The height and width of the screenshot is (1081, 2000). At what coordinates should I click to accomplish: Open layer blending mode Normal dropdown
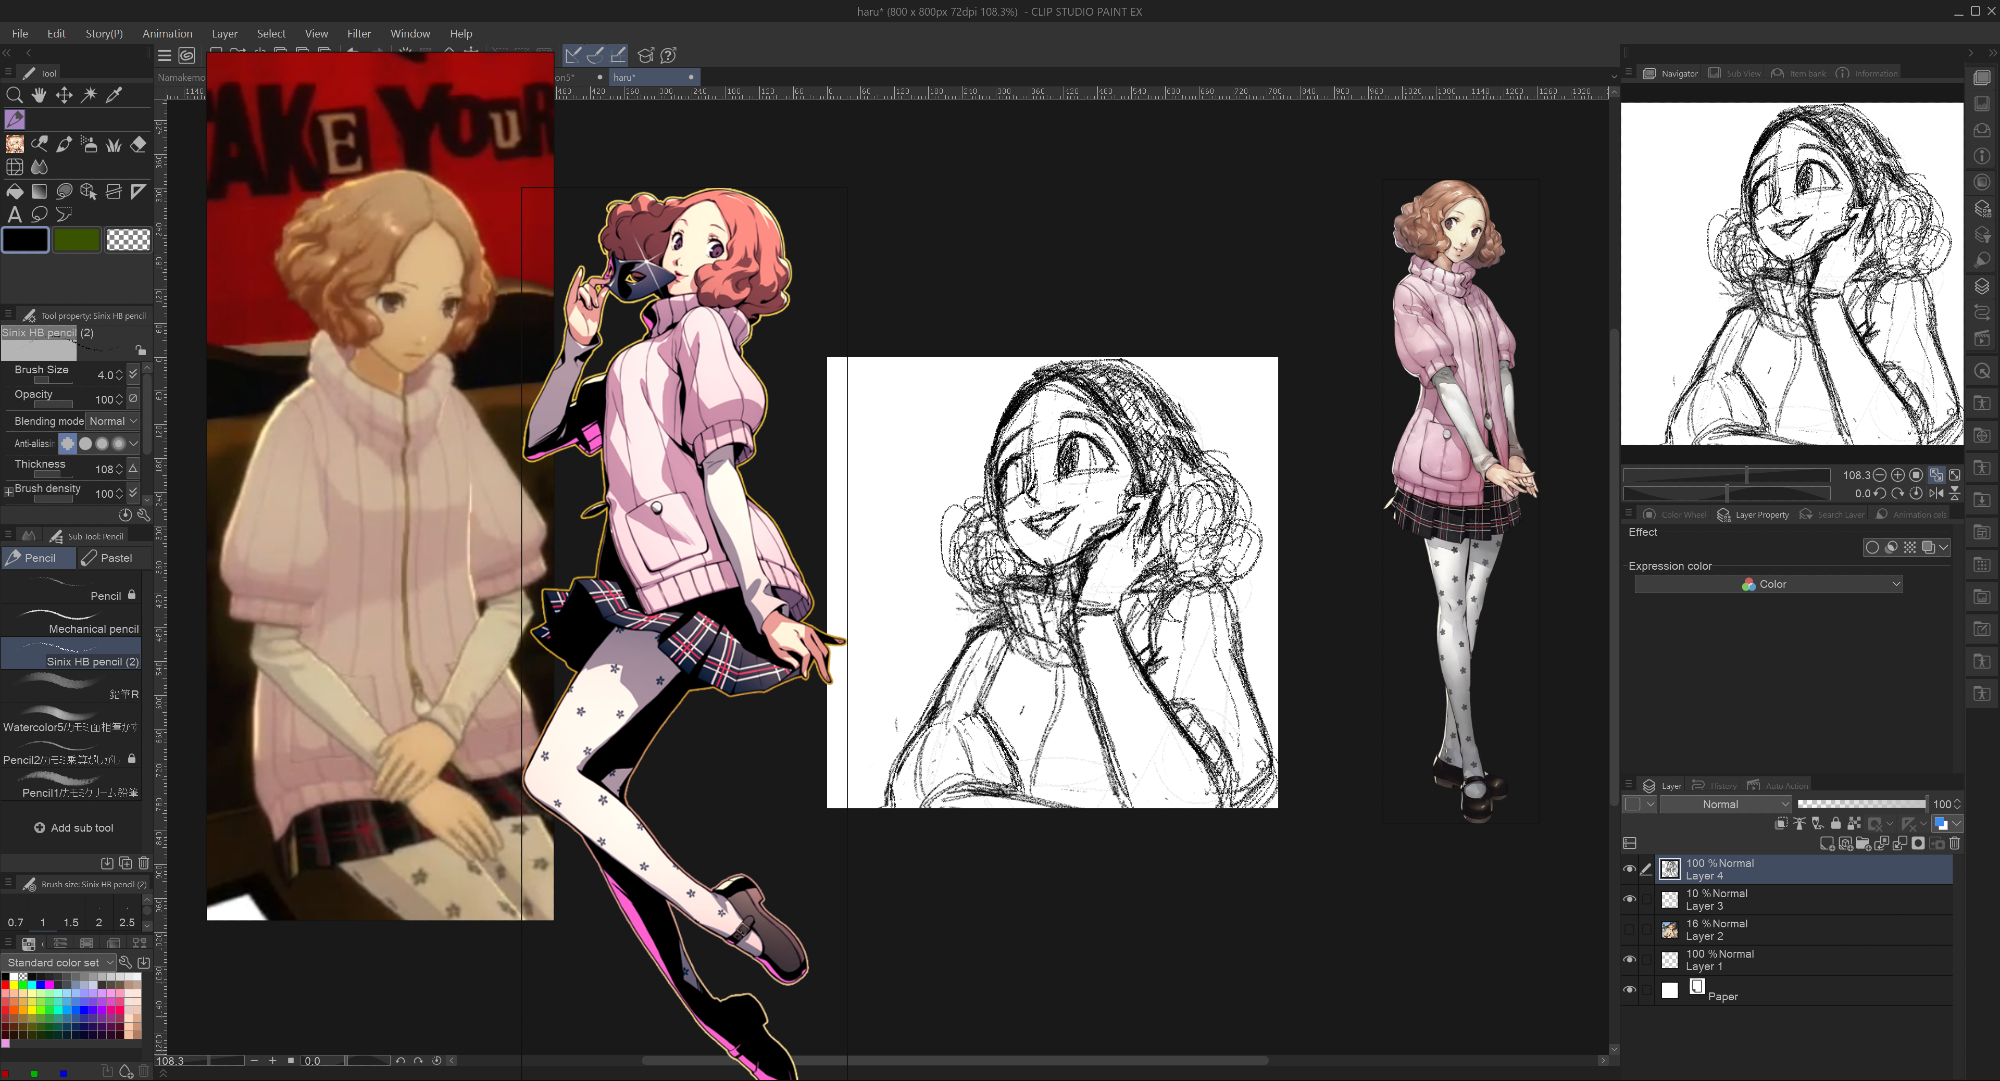(x=1727, y=804)
